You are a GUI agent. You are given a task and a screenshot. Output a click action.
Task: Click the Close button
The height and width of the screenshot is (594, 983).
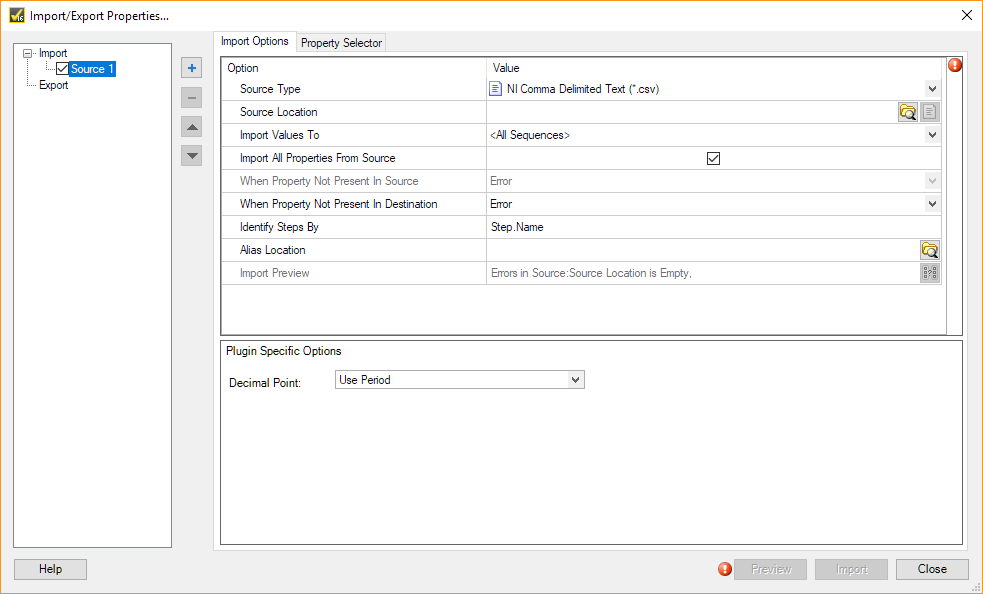tap(932, 569)
